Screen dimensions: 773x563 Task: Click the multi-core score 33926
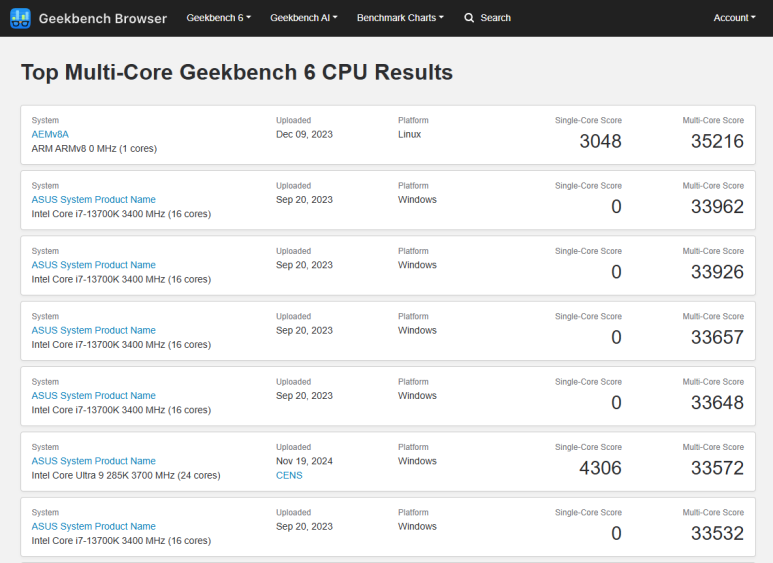(717, 272)
